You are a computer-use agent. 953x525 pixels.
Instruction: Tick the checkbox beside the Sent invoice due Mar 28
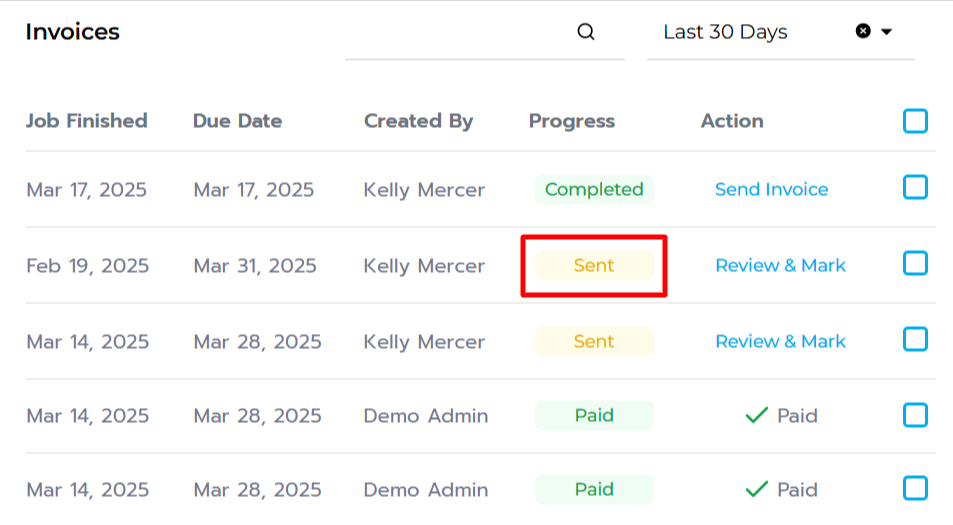pos(915,339)
